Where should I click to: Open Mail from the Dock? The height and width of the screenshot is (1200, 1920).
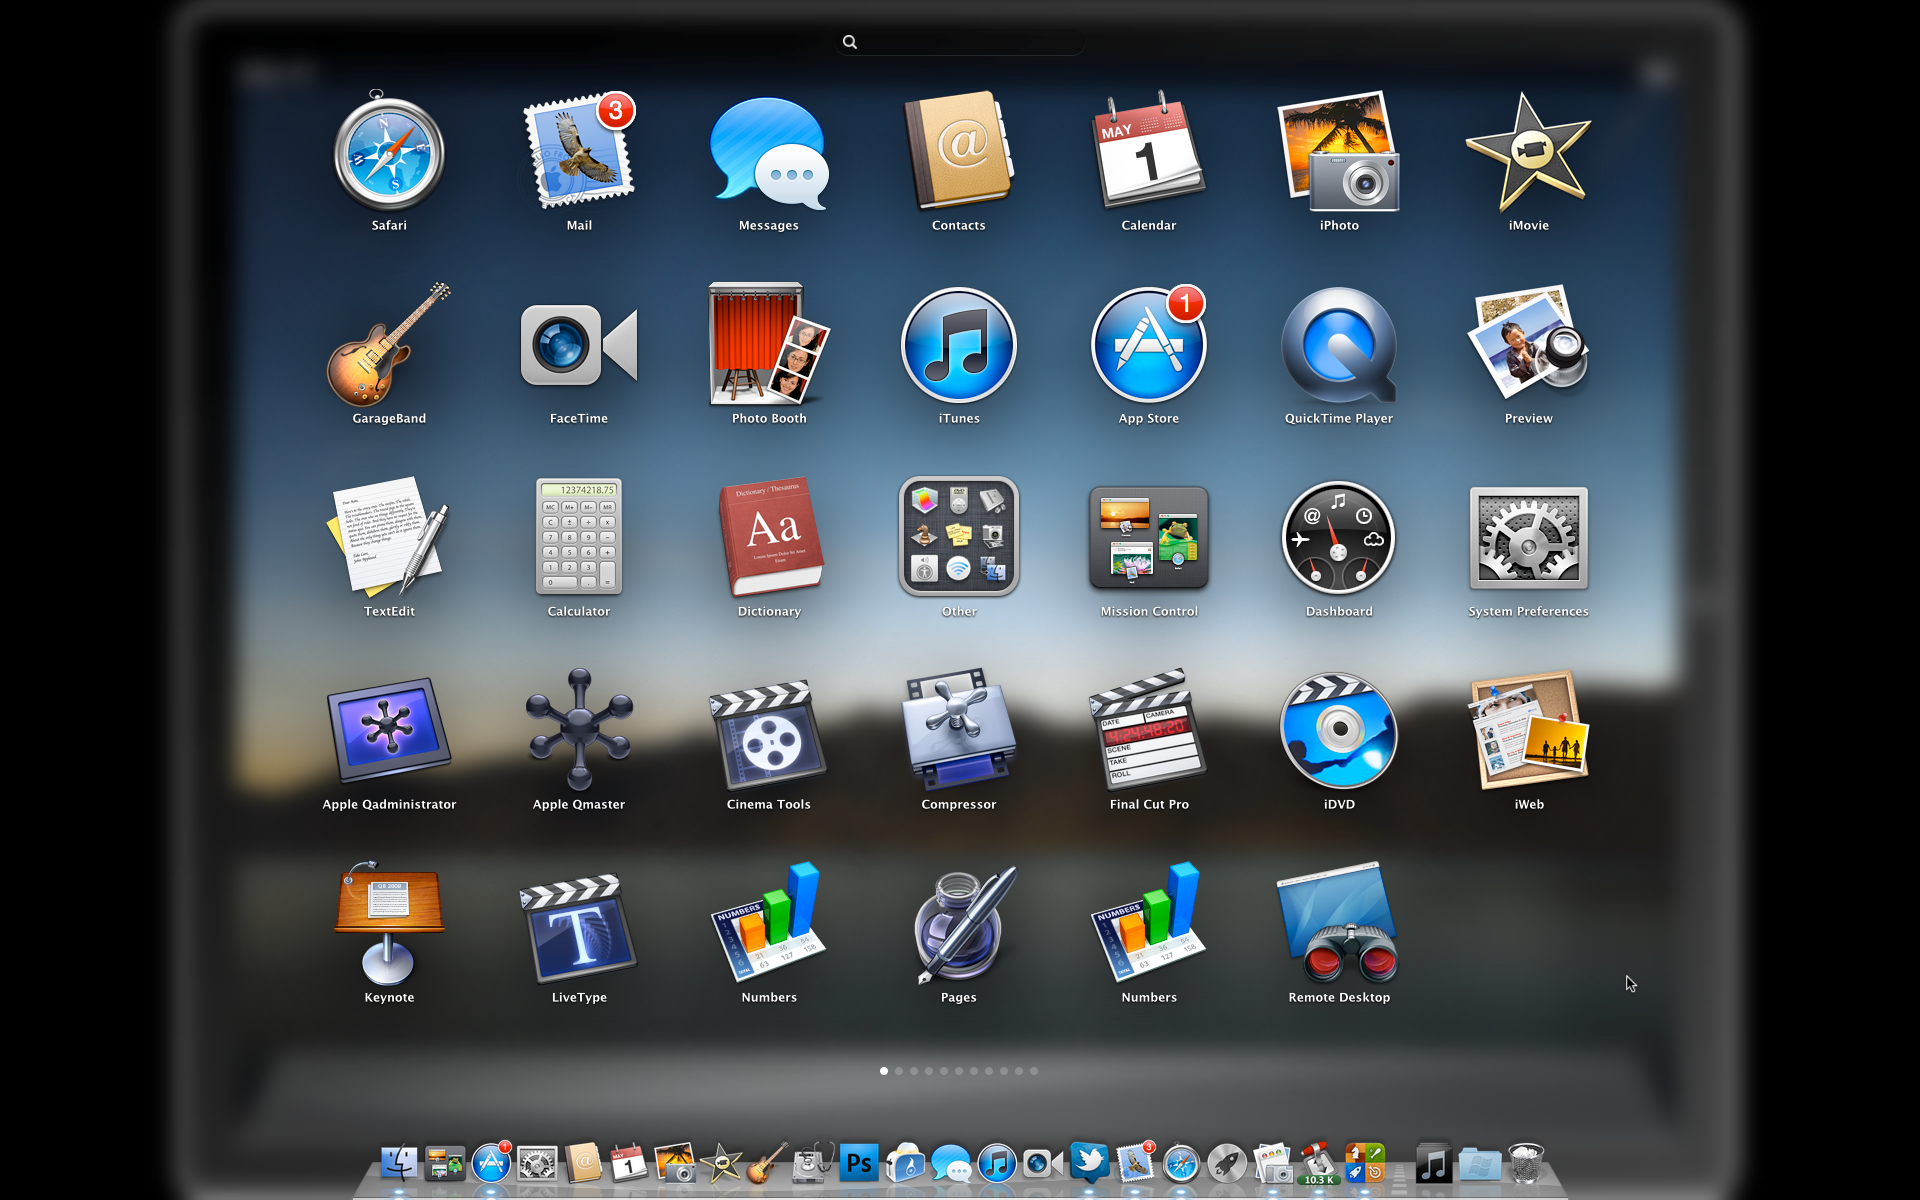[1135, 1163]
